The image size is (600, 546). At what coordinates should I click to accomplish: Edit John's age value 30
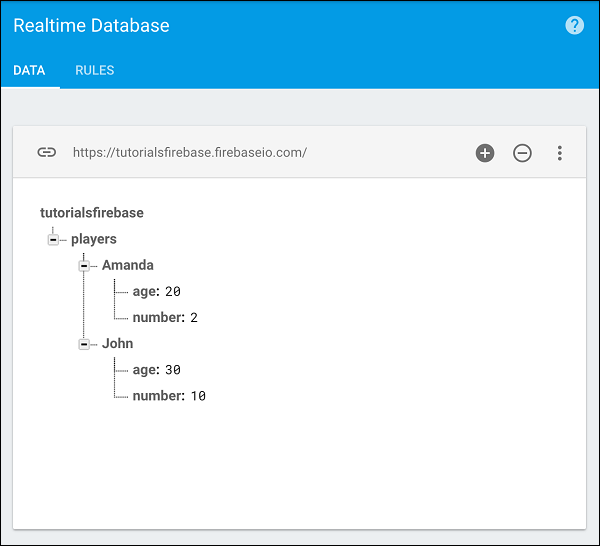click(x=173, y=370)
